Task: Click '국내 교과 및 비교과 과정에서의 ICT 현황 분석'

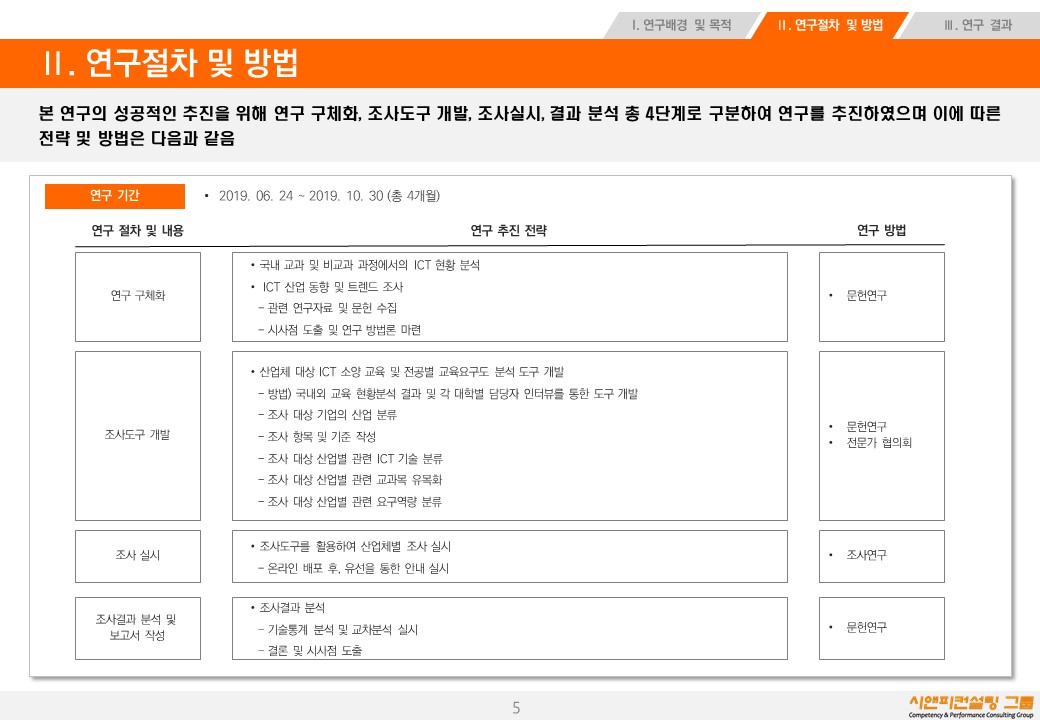Action: [369, 265]
